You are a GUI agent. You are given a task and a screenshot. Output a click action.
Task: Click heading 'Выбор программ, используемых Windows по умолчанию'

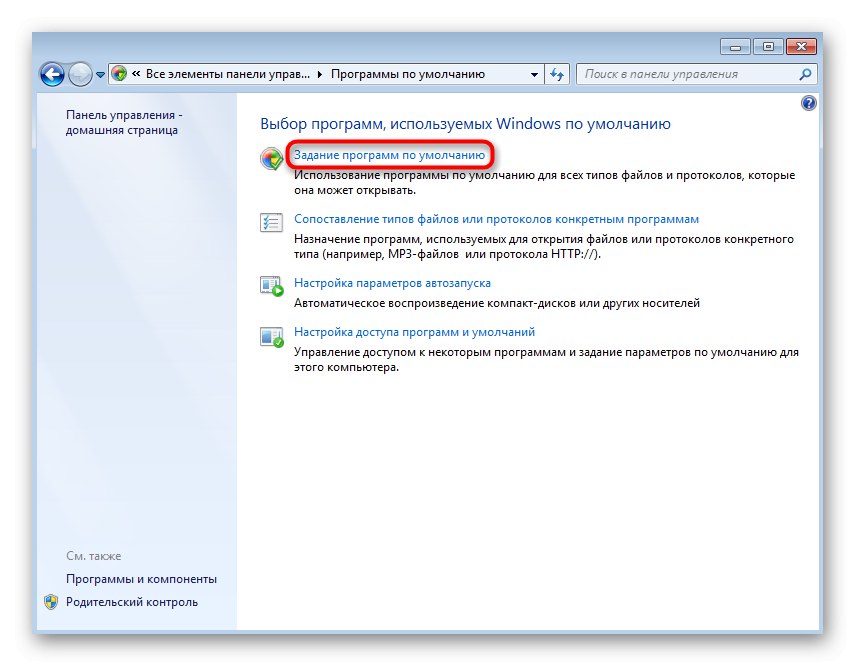tap(465, 124)
